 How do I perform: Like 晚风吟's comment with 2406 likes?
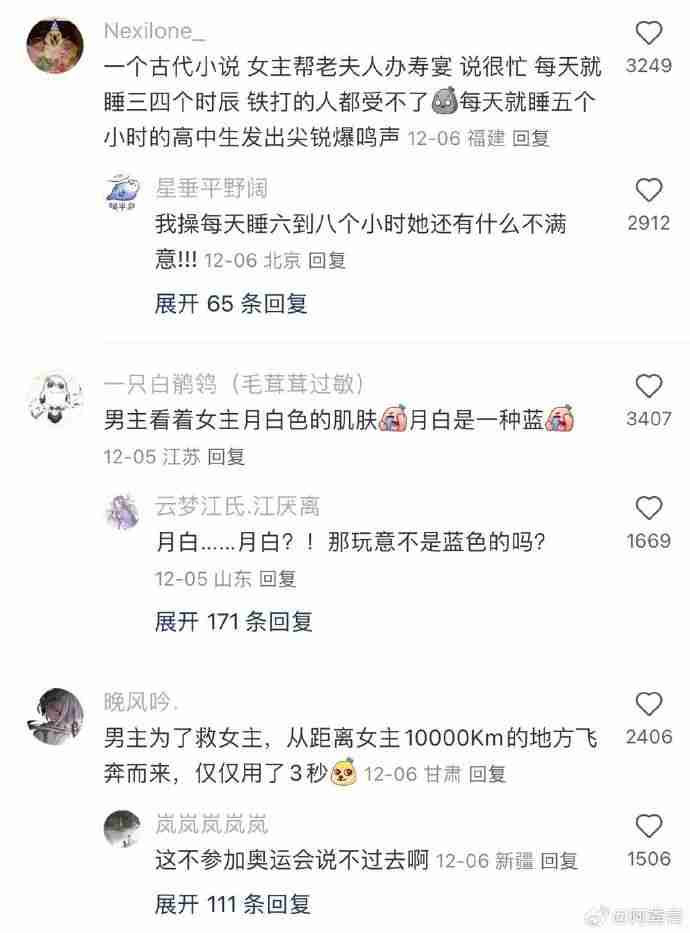[x=648, y=704]
